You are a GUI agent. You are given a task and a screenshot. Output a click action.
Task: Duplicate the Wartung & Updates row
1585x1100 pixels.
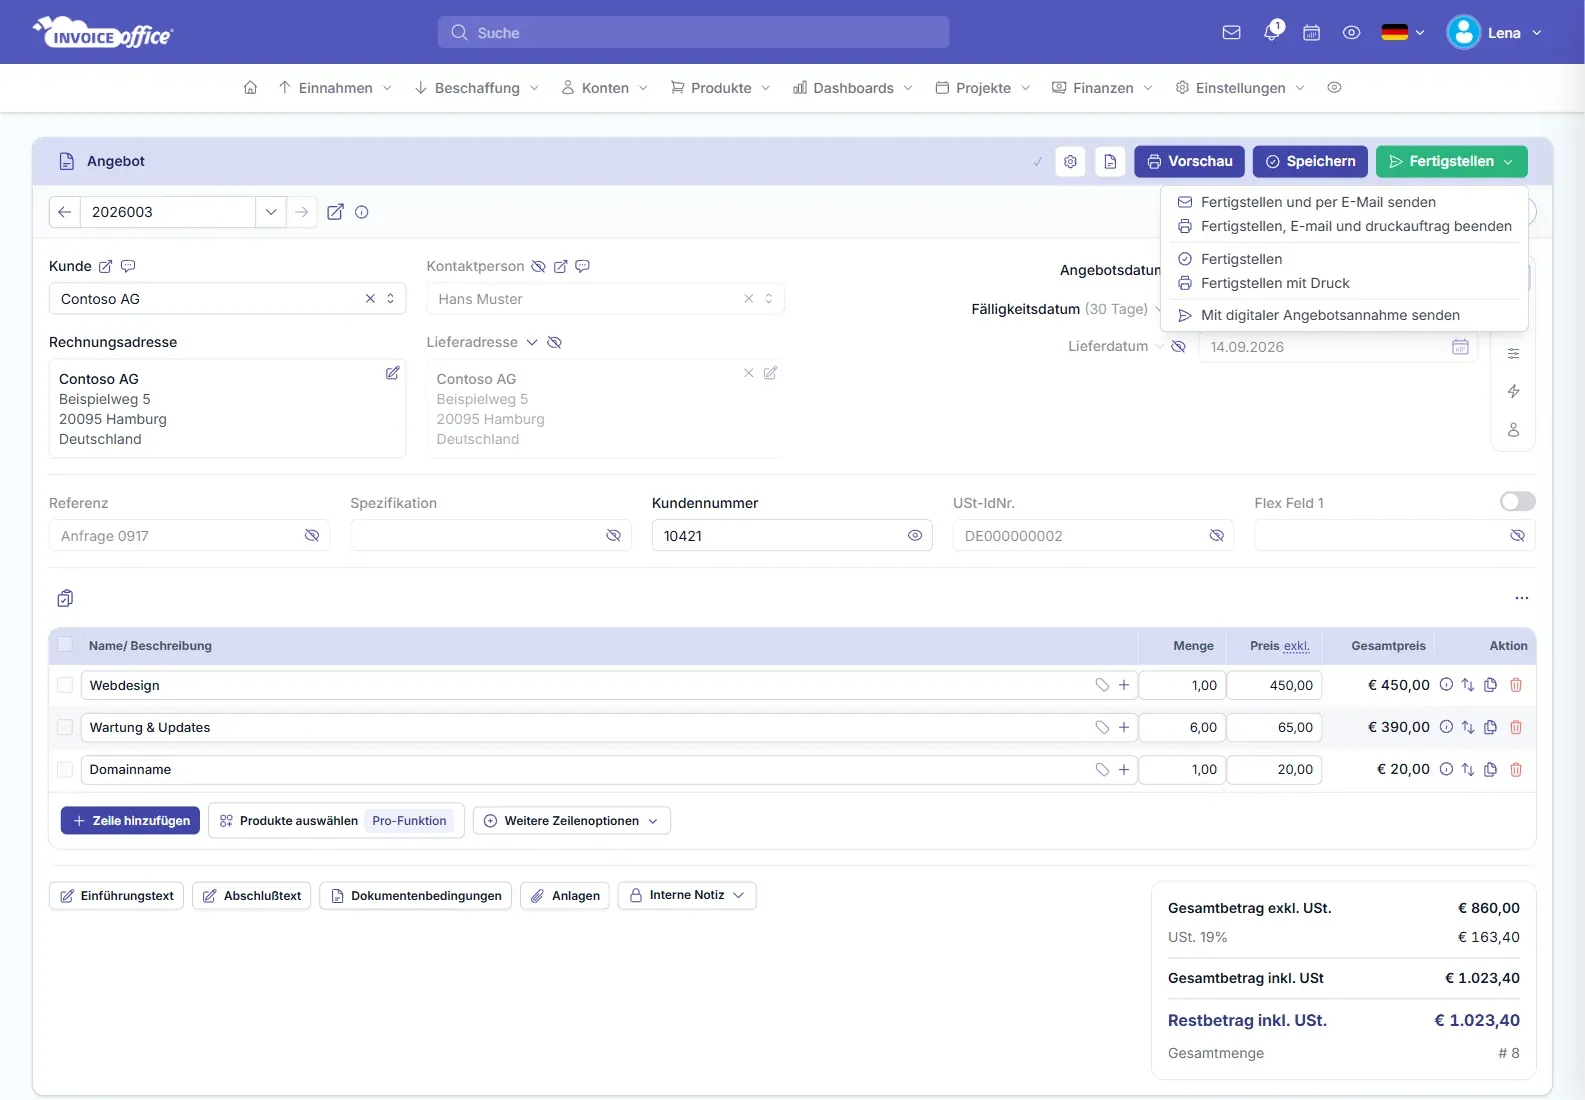click(x=1490, y=727)
